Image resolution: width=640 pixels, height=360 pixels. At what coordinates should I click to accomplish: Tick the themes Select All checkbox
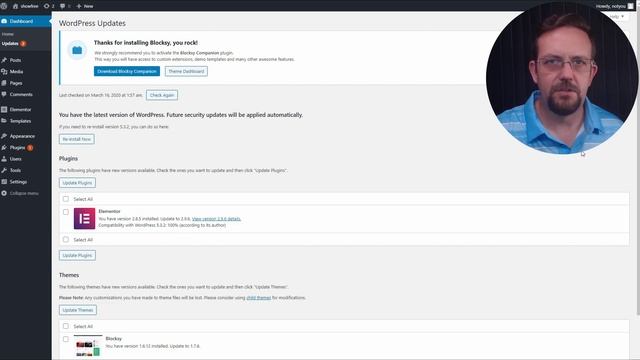coord(66,326)
